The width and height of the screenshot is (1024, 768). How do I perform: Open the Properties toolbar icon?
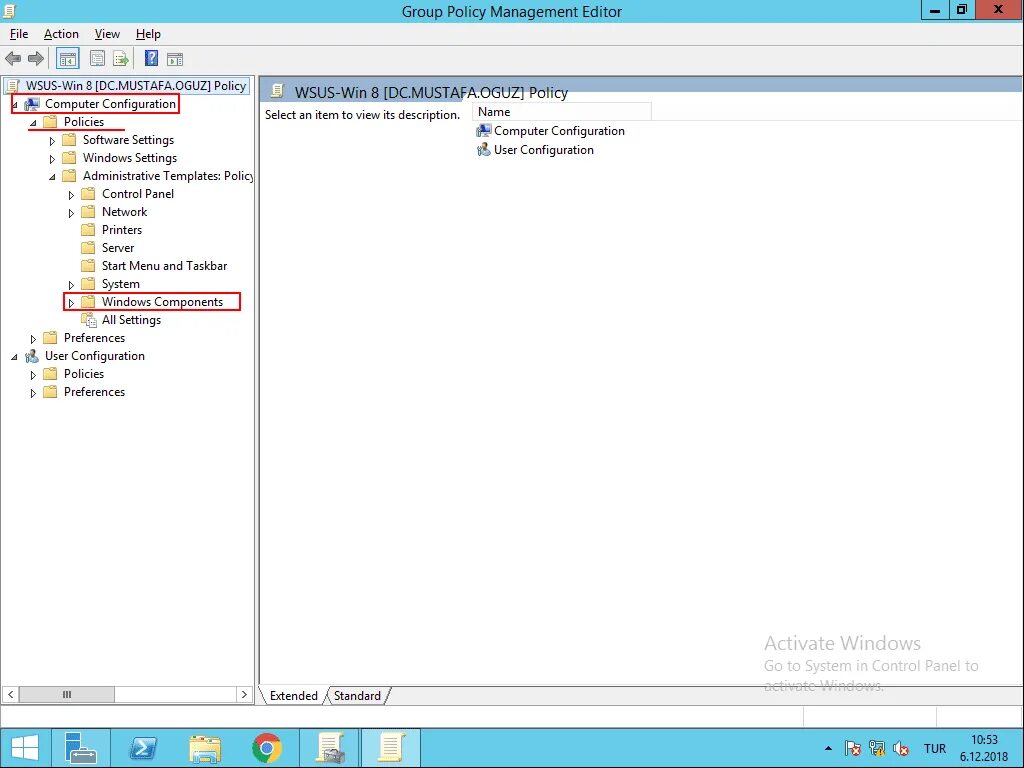coord(97,59)
